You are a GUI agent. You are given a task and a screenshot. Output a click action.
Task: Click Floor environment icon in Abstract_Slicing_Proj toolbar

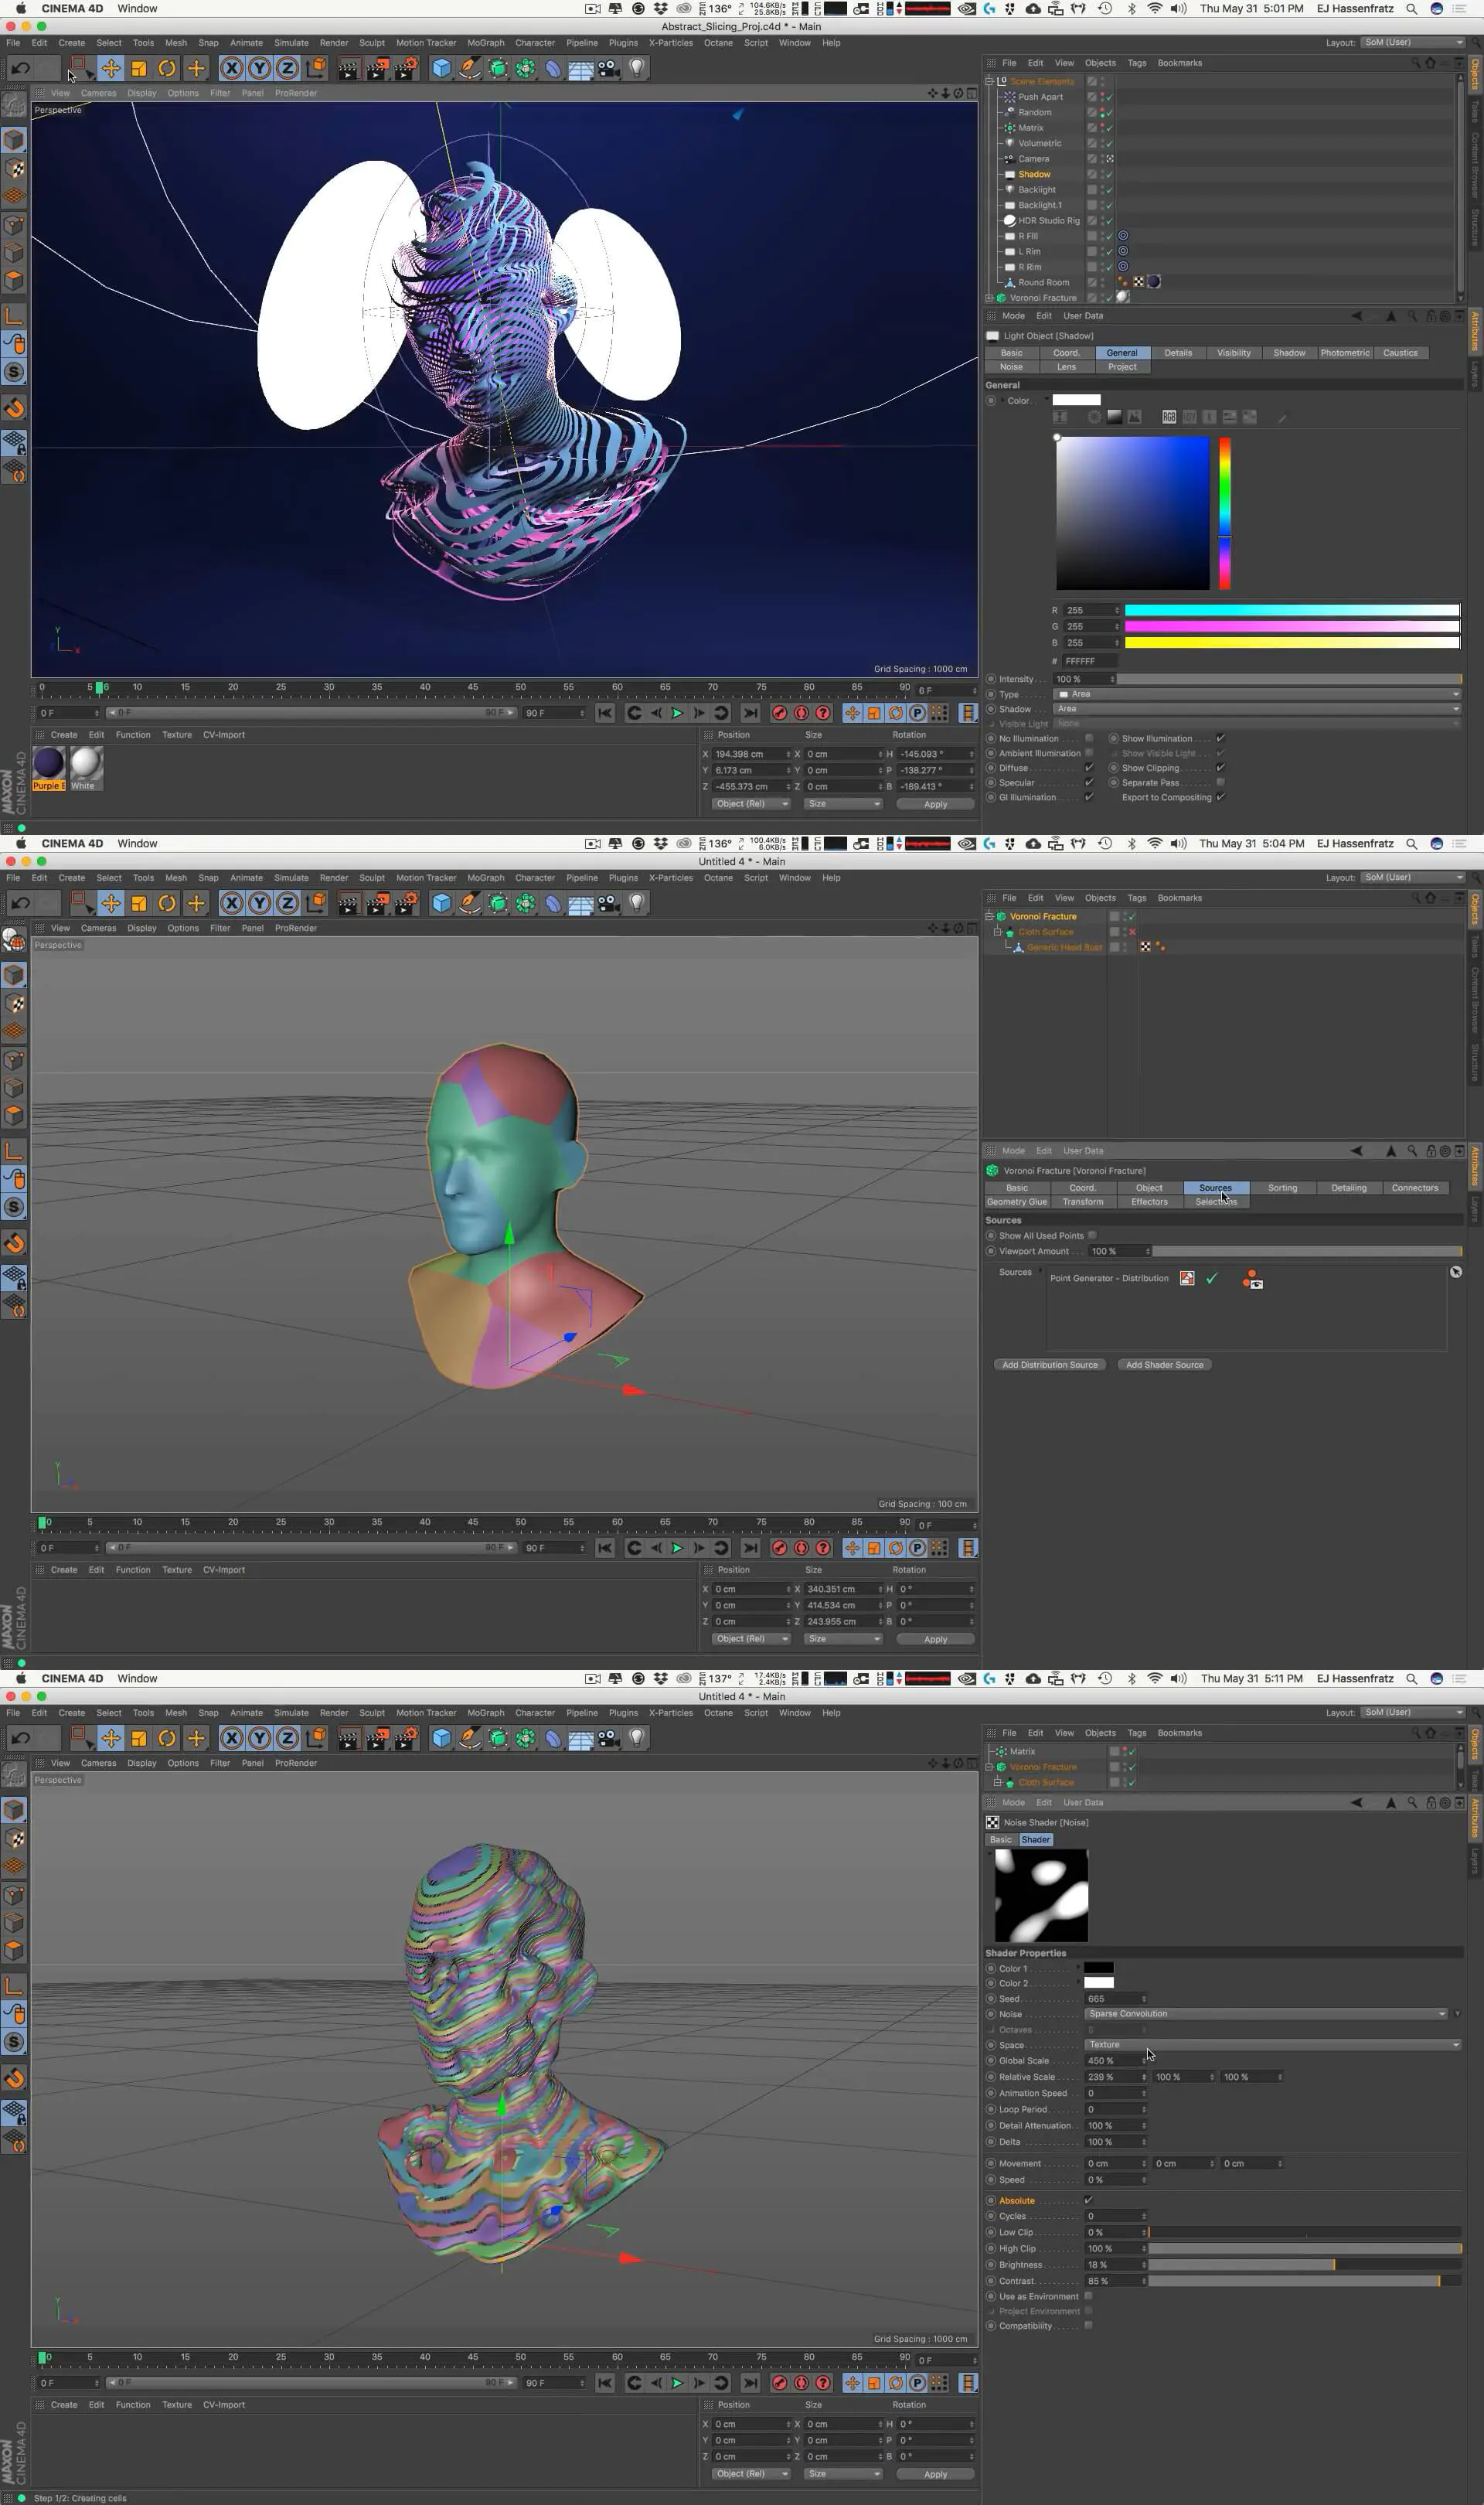(581, 68)
